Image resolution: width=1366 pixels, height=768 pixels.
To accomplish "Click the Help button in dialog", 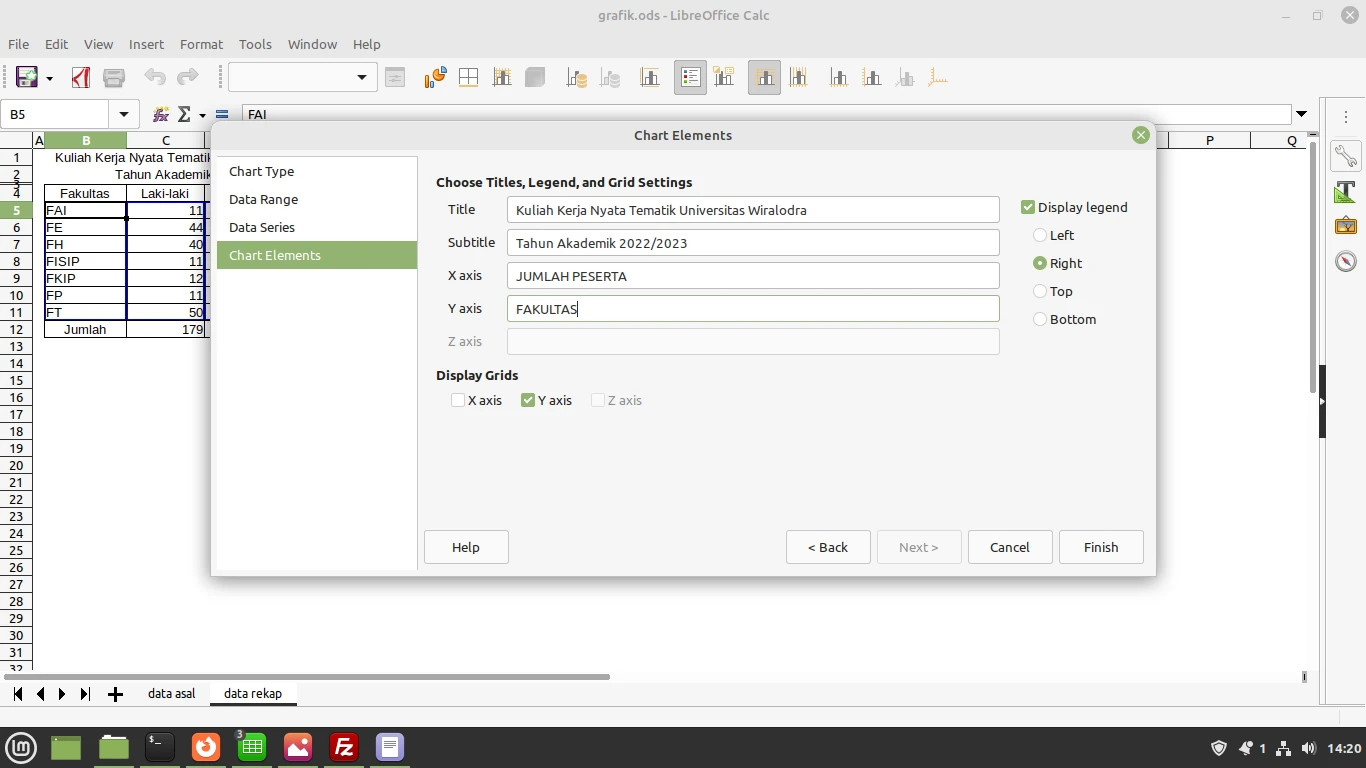I will (x=466, y=547).
